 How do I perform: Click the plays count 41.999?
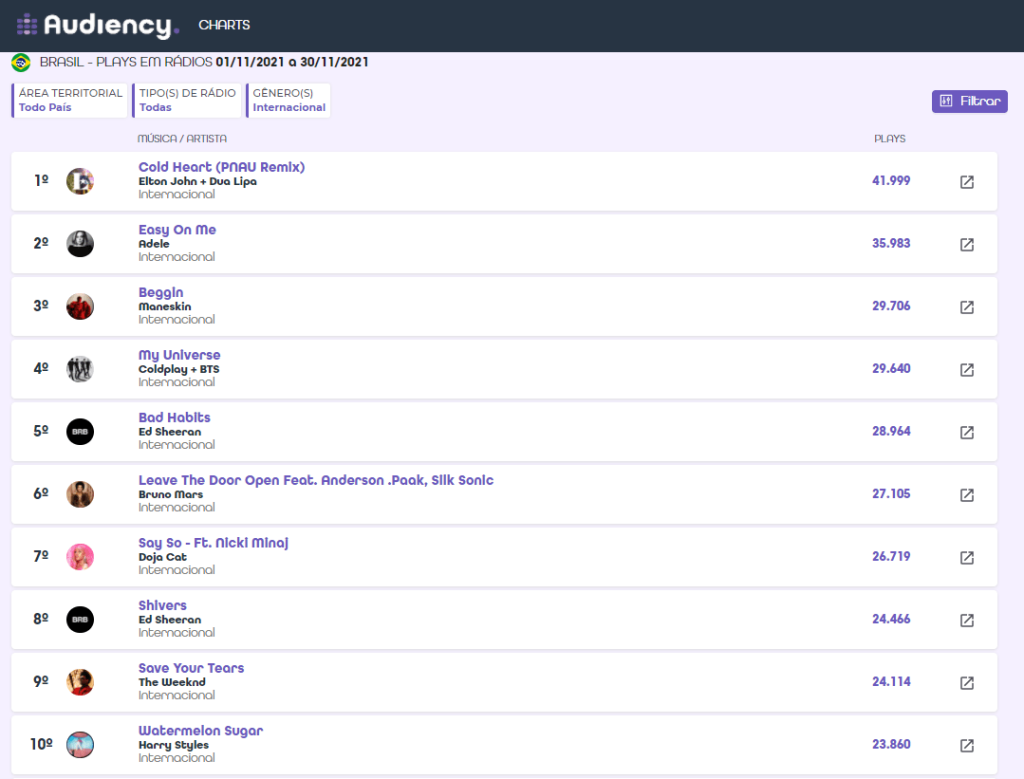click(x=891, y=181)
